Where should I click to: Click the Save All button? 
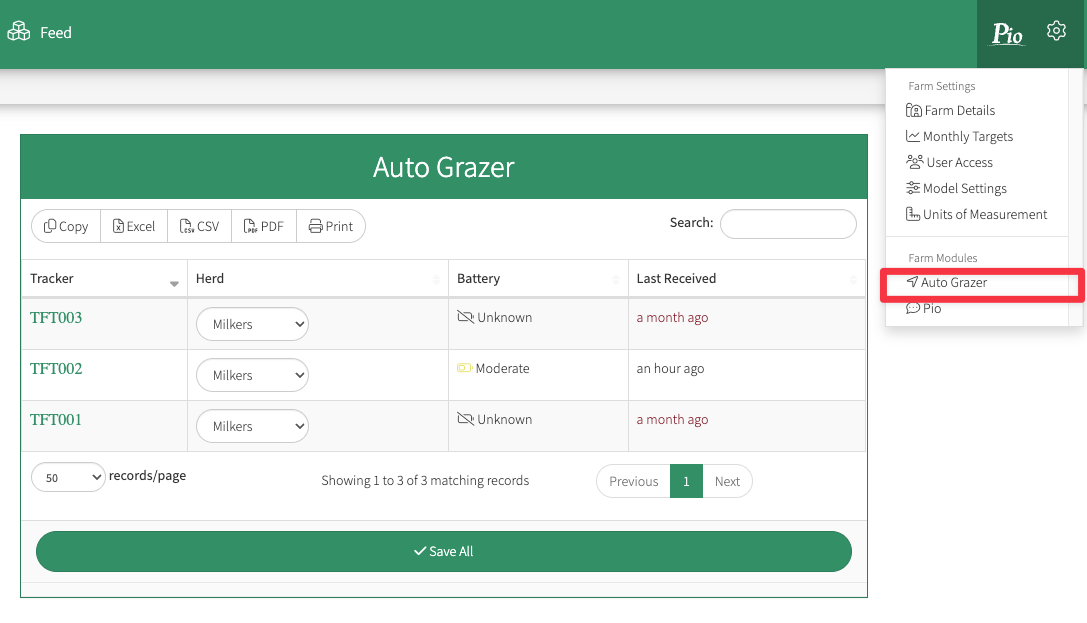(x=444, y=551)
